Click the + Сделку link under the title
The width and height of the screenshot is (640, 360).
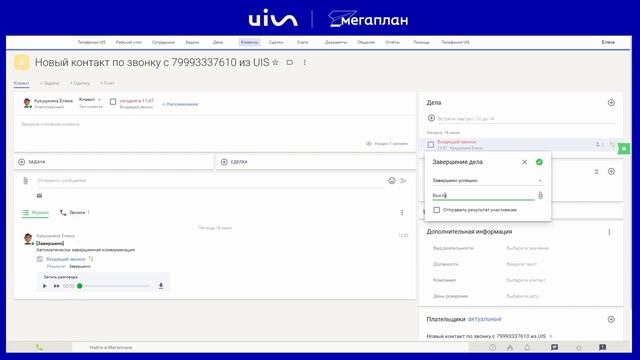click(x=79, y=83)
